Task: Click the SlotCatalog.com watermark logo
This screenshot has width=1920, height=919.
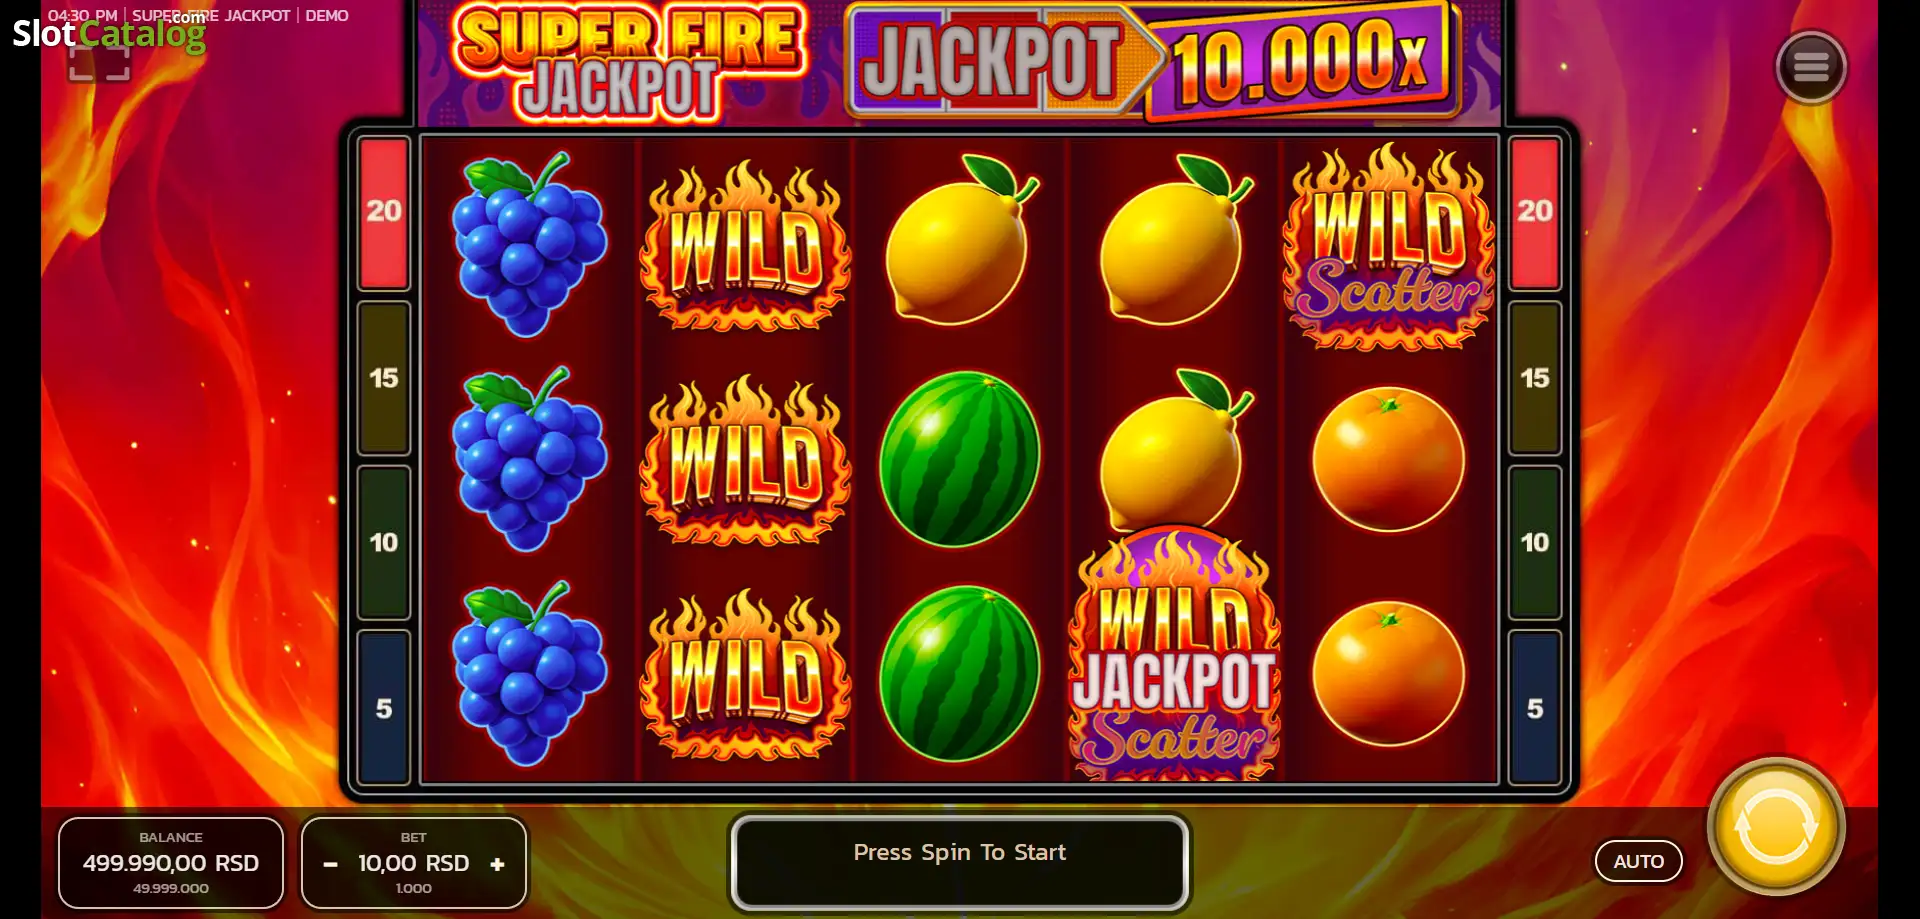Action: [x=109, y=32]
